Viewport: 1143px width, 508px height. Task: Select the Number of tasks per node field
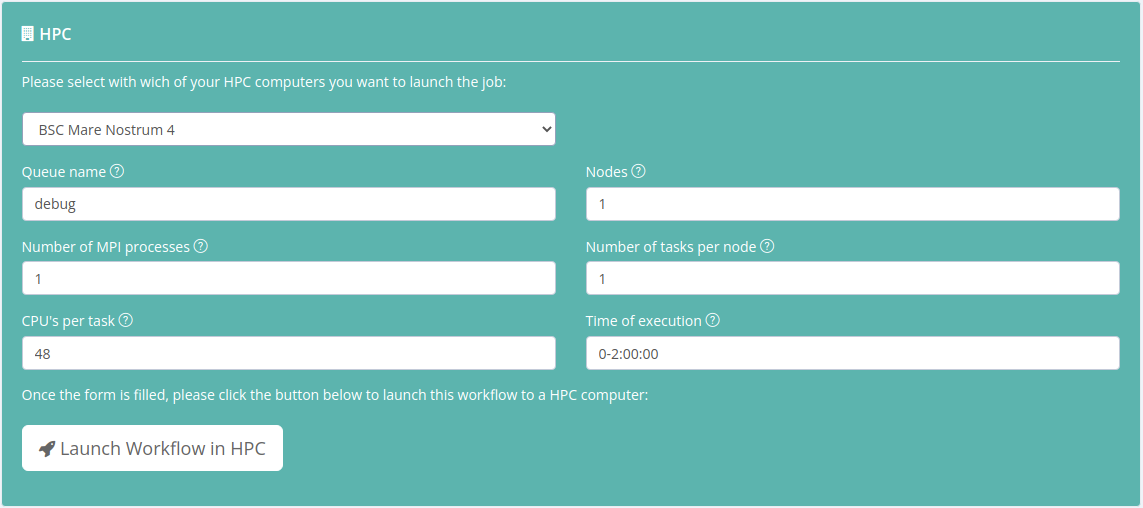pos(852,279)
